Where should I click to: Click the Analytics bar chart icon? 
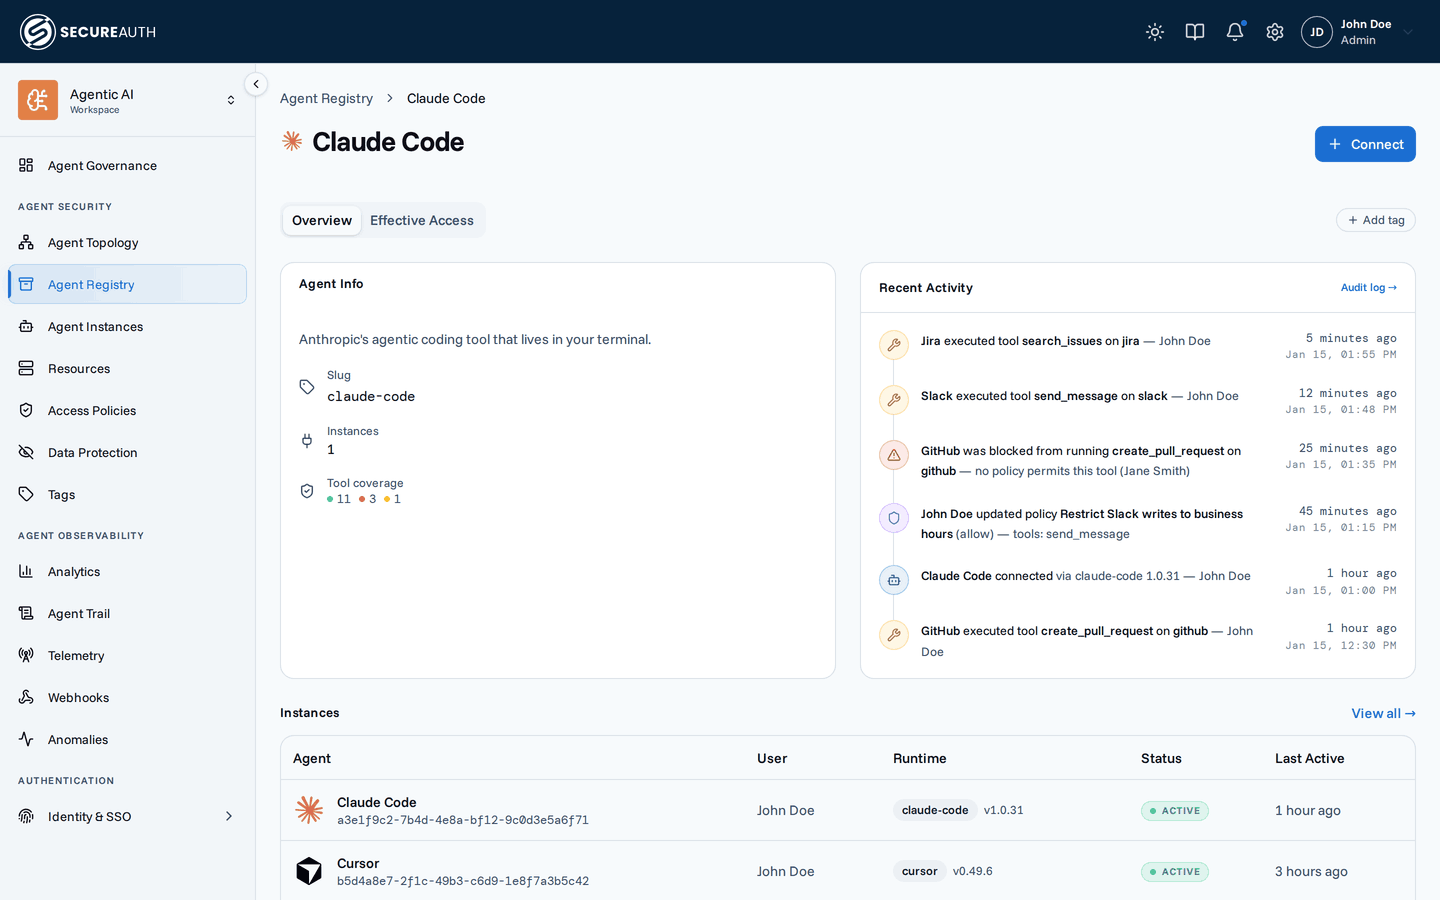26,572
